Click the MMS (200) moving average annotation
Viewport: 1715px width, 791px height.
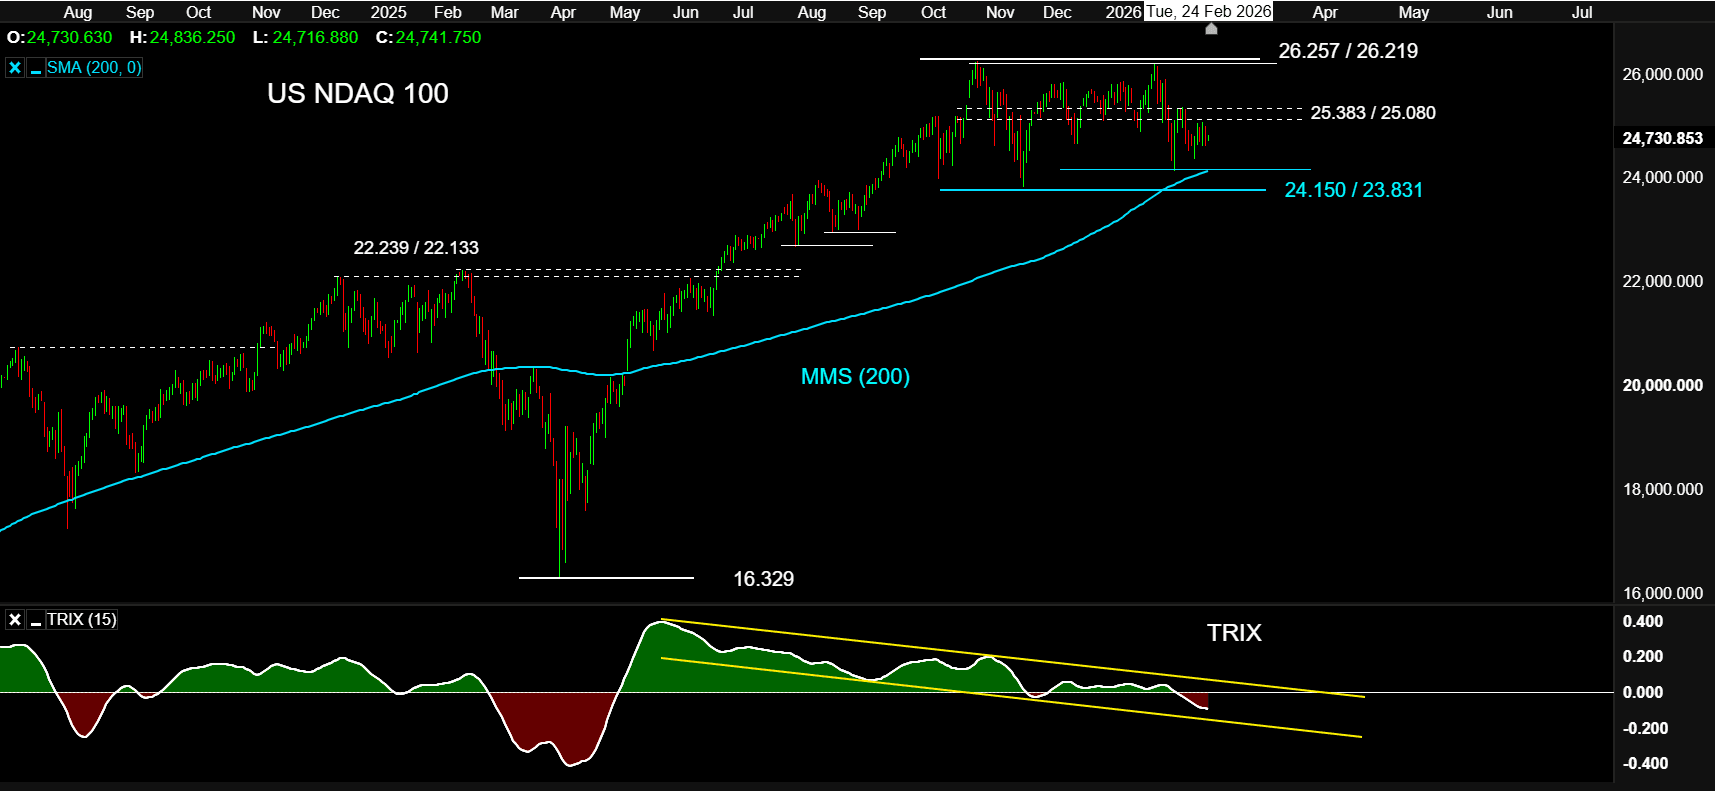click(x=855, y=377)
